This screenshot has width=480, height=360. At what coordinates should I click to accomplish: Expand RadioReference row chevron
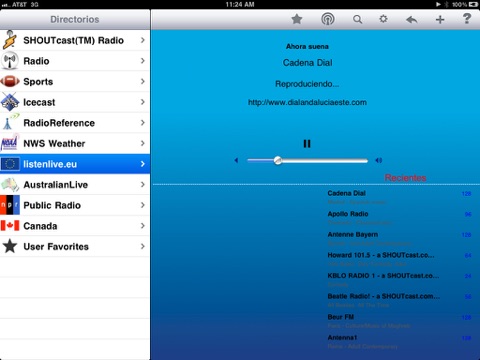pos(143,123)
